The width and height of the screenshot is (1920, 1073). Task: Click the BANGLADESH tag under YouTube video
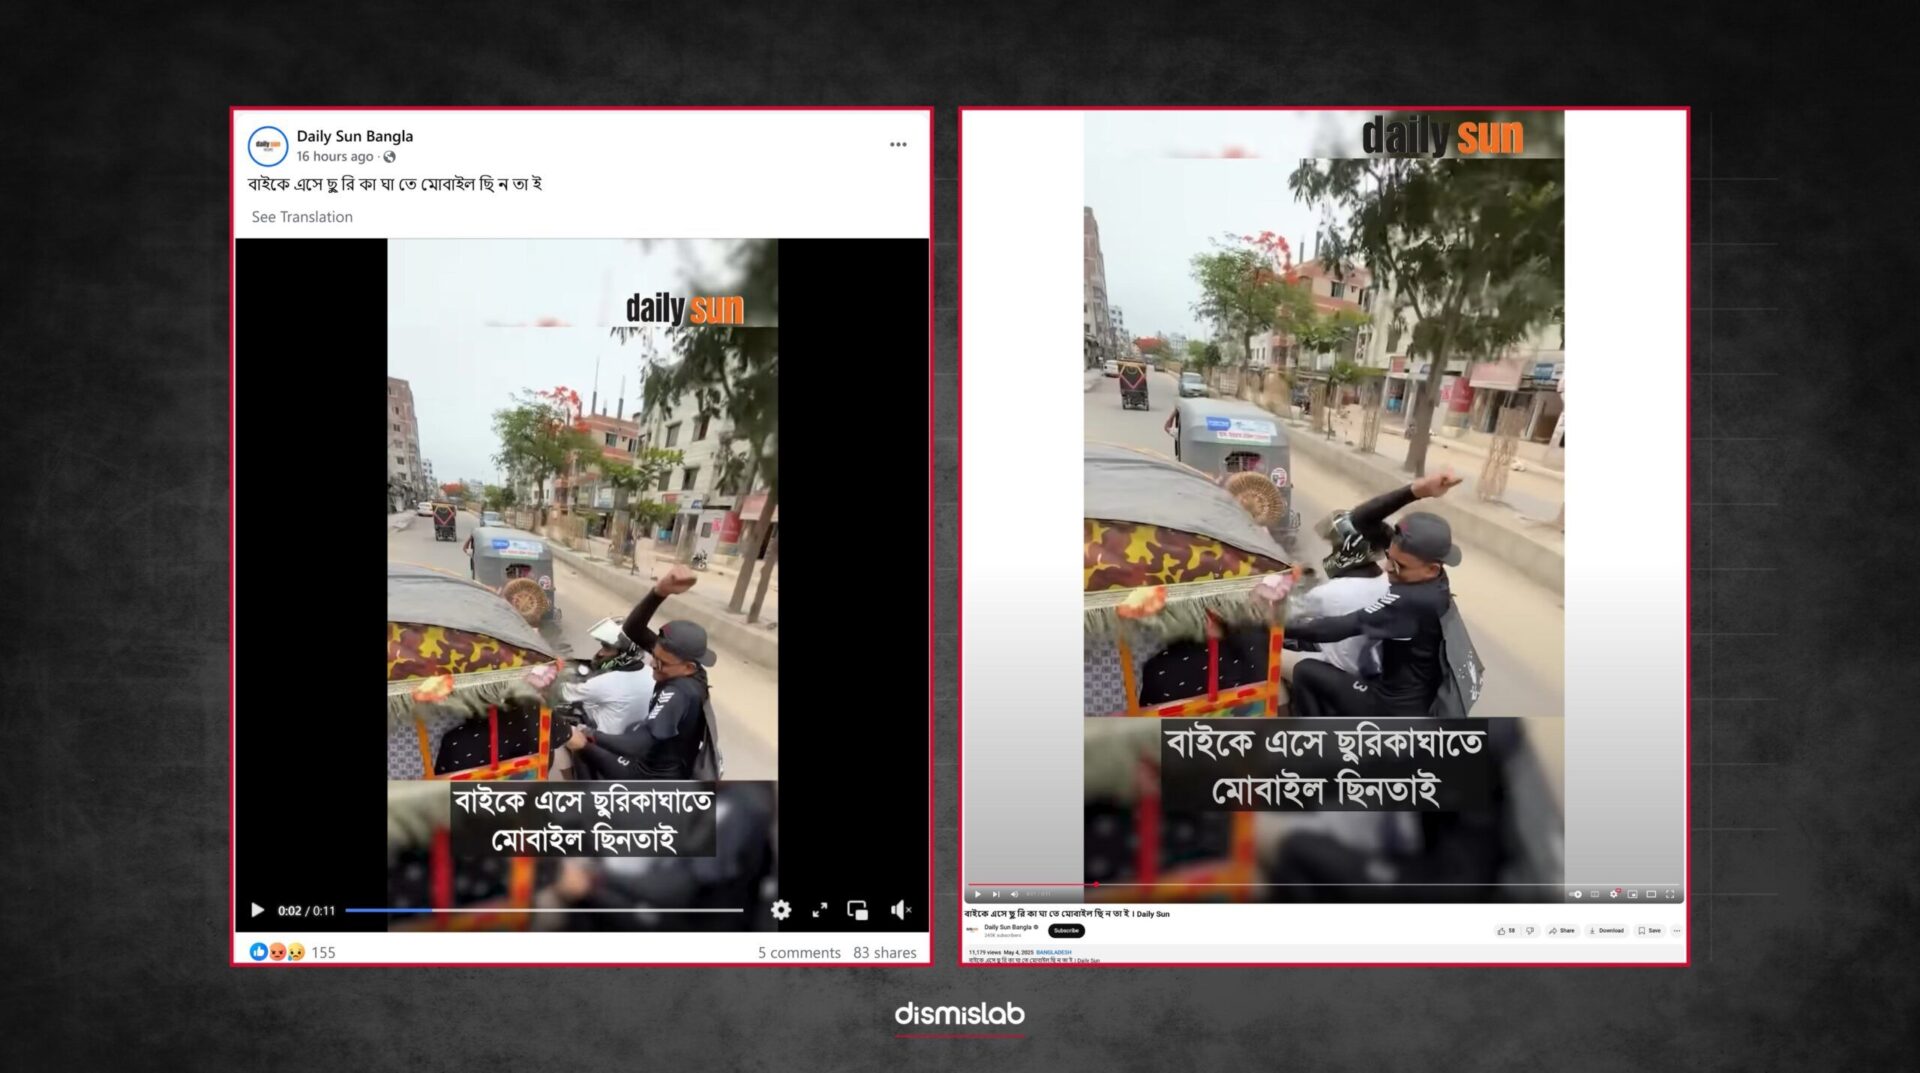(x=1053, y=952)
